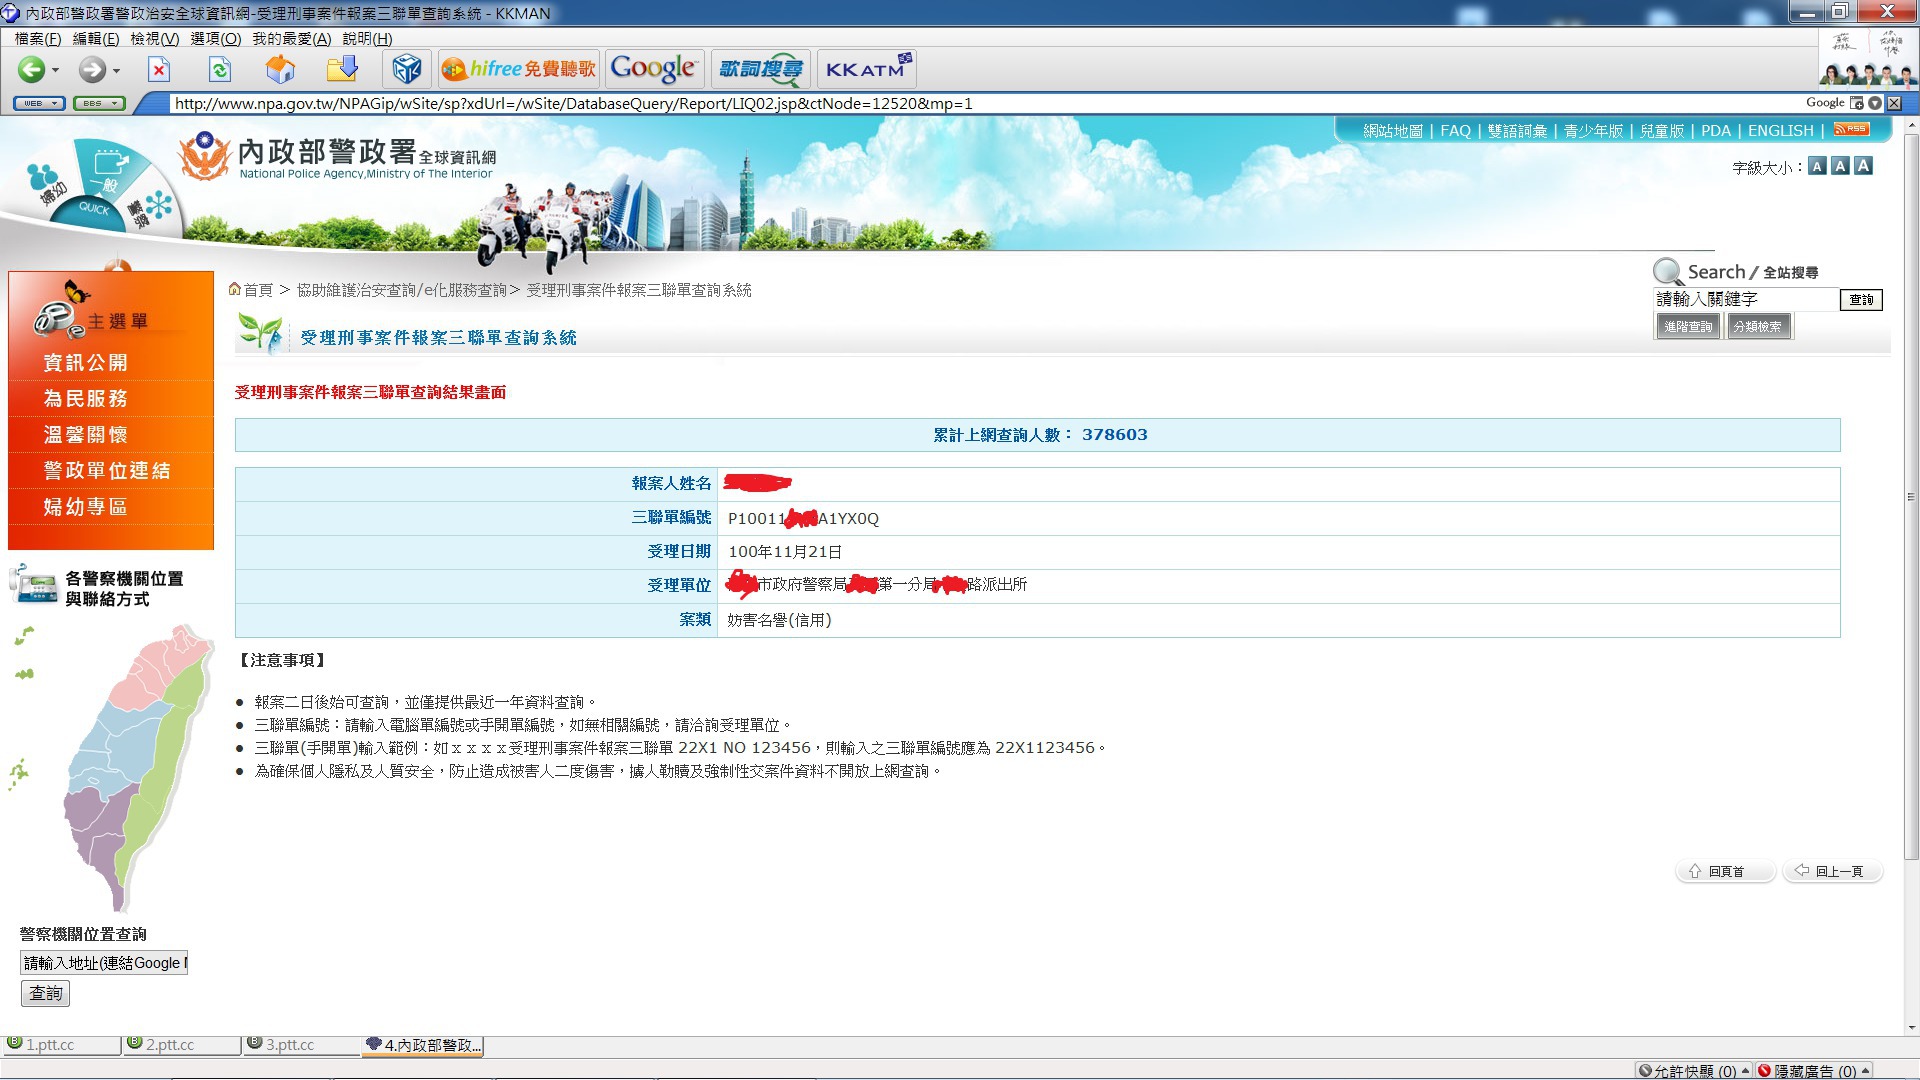Click the hifree free music toolbar button

[x=519, y=69]
